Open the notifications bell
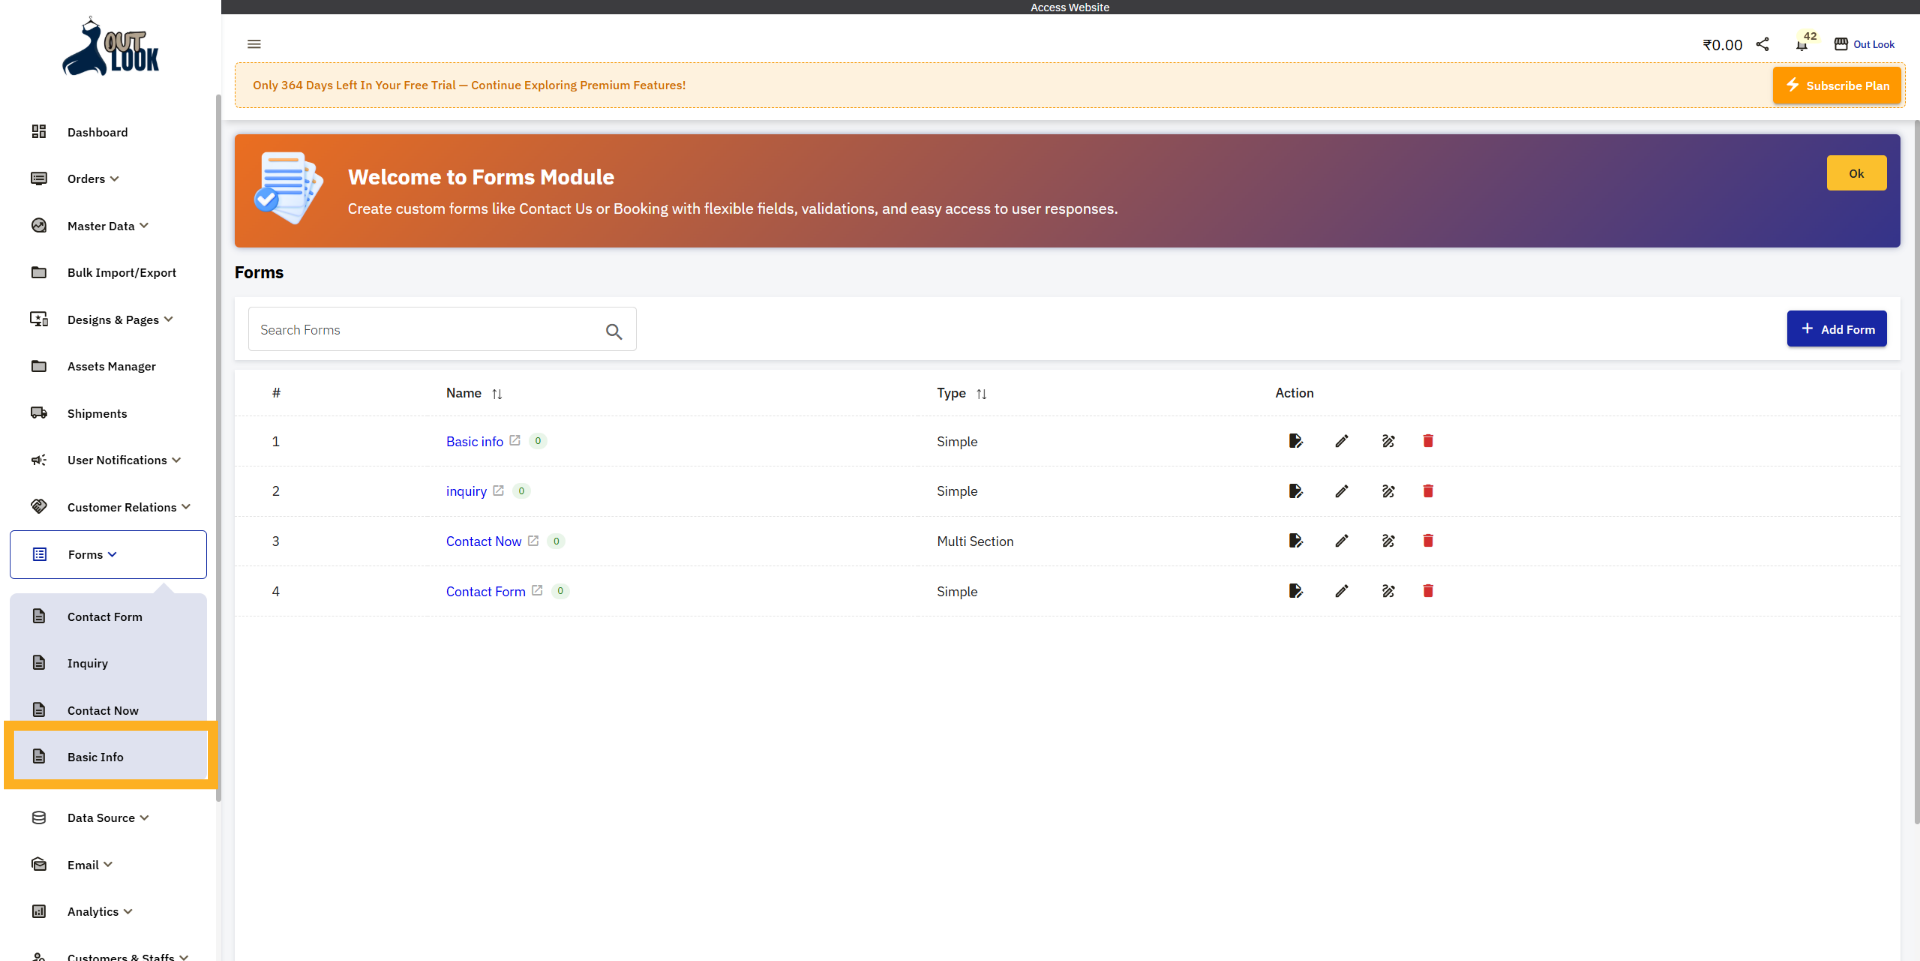Viewport: 1920px width, 961px height. 1801,45
